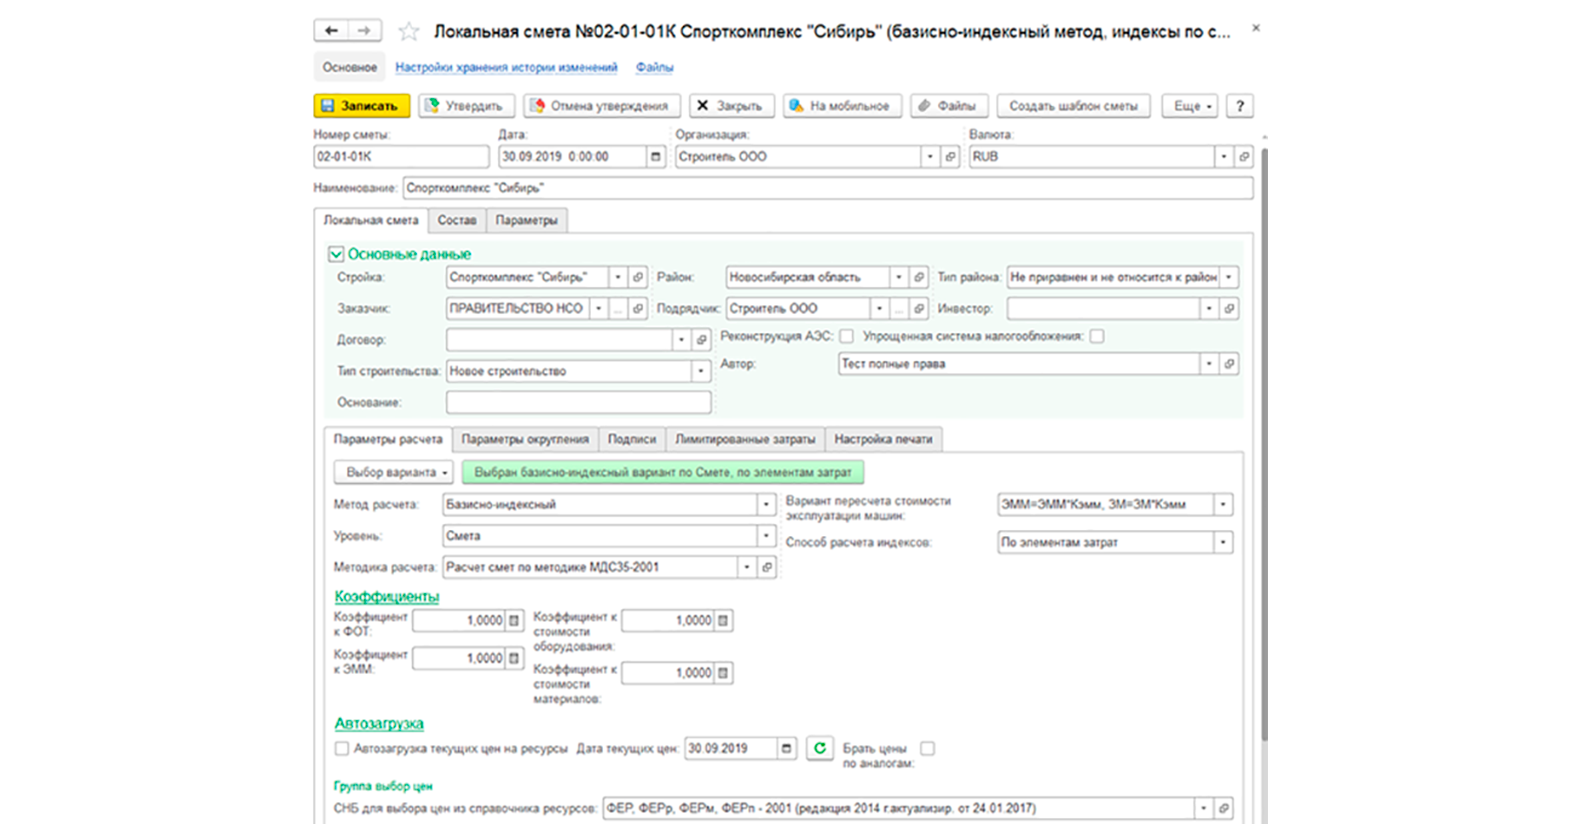Screen dimensions: 1575x837
Task: Open the Выбор варианта dropdown button
Action: (394, 472)
